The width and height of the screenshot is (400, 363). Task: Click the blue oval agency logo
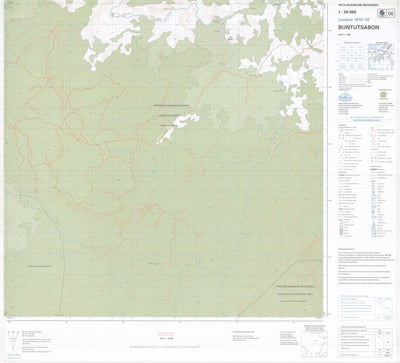tap(344, 97)
